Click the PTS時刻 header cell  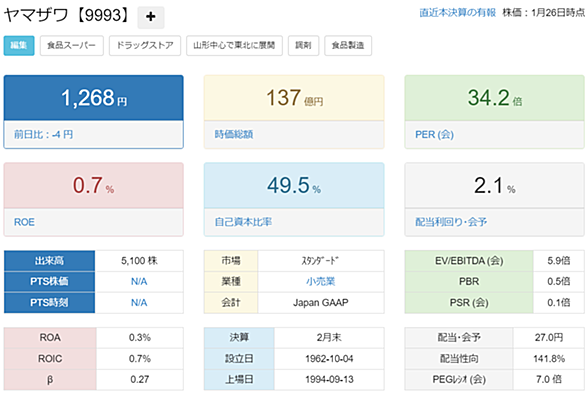(x=49, y=302)
